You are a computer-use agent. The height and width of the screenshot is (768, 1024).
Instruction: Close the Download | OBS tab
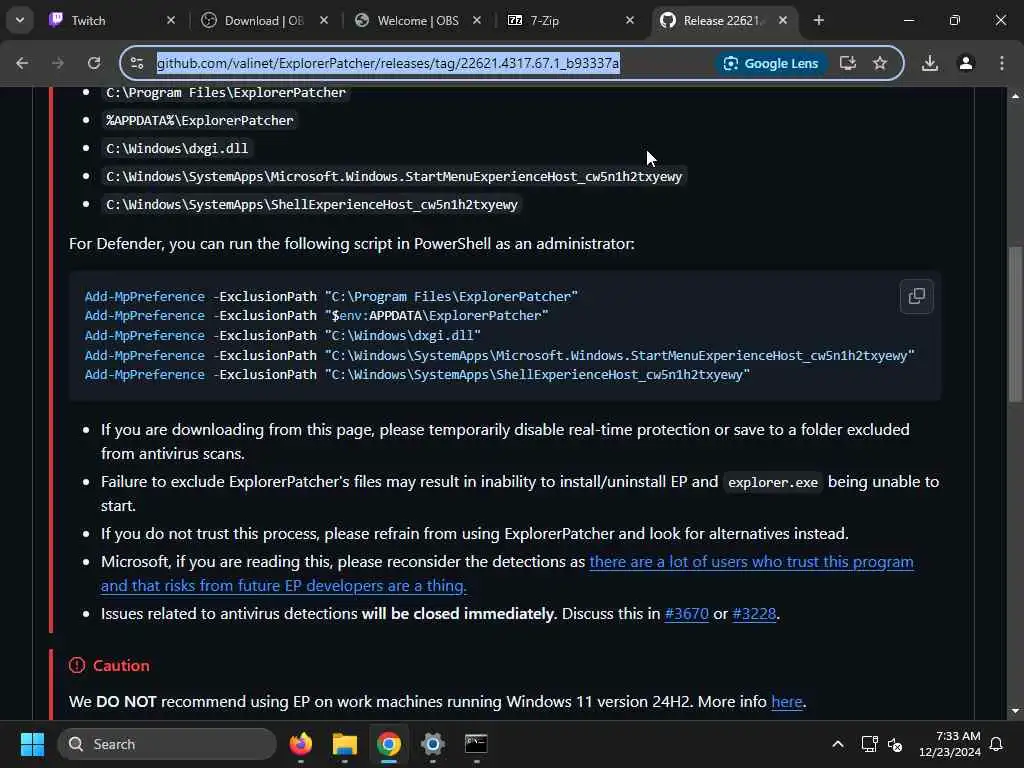coord(324,20)
